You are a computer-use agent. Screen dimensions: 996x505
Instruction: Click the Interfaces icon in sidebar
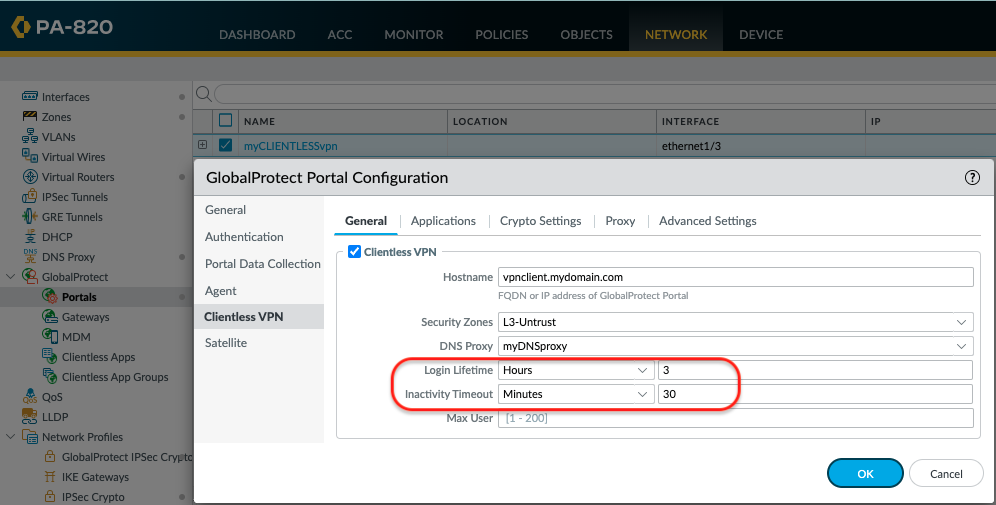coord(29,97)
